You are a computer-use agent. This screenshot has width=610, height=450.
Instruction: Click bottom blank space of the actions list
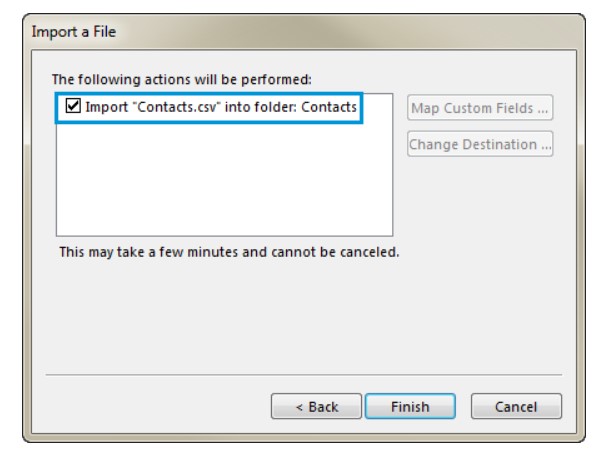click(x=224, y=218)
